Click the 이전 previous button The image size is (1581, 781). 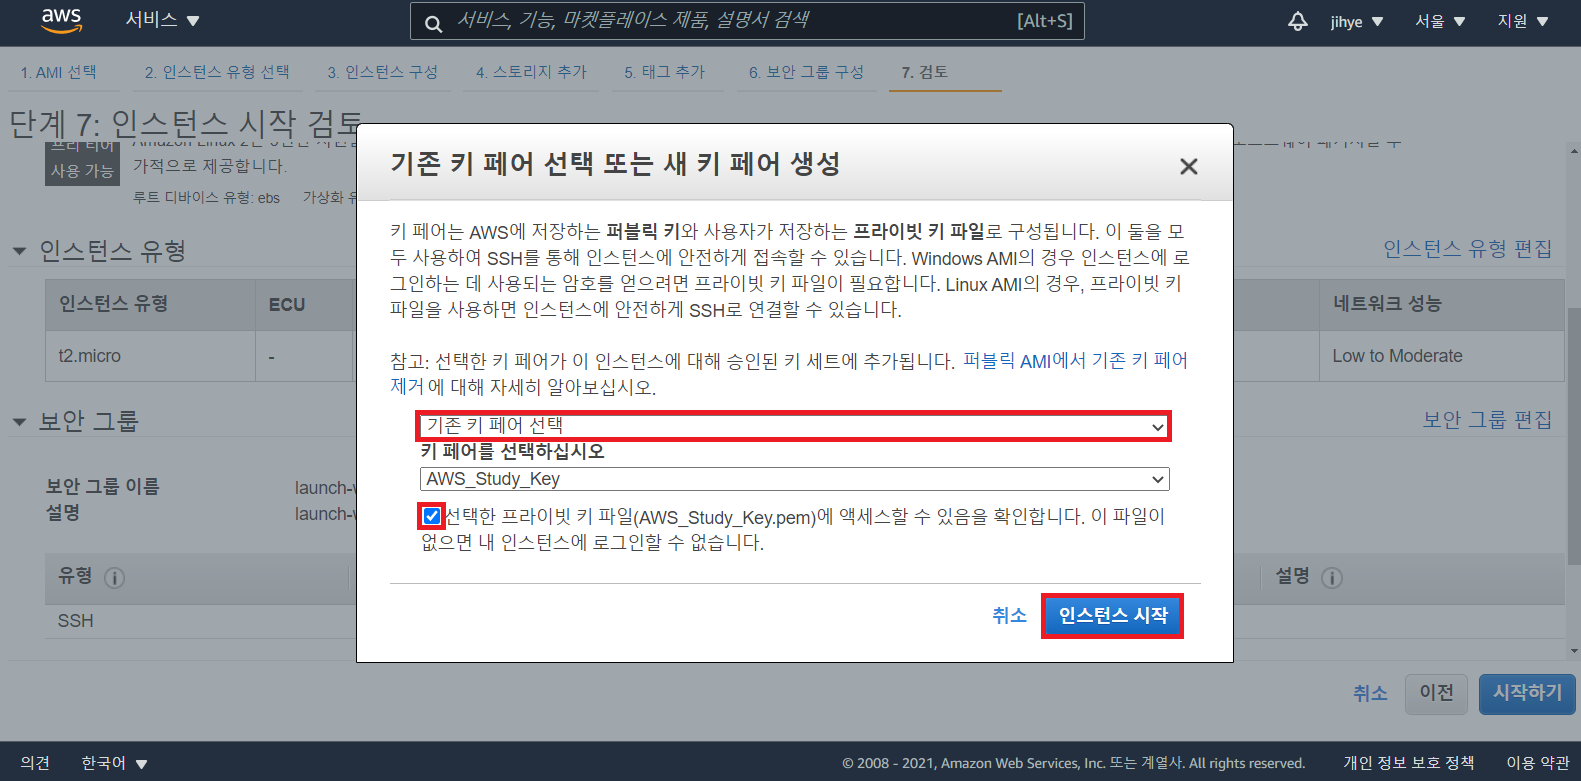(x=1437, y=693)
